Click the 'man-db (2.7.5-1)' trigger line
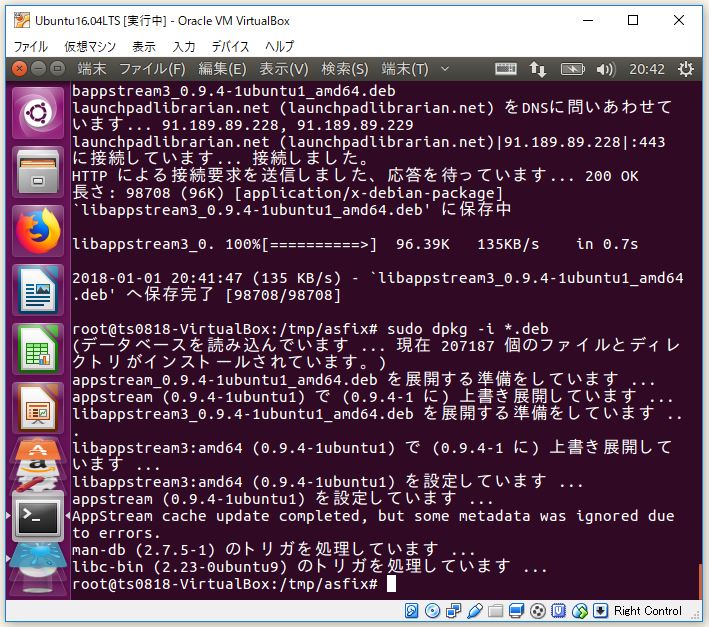 (274, 550)
